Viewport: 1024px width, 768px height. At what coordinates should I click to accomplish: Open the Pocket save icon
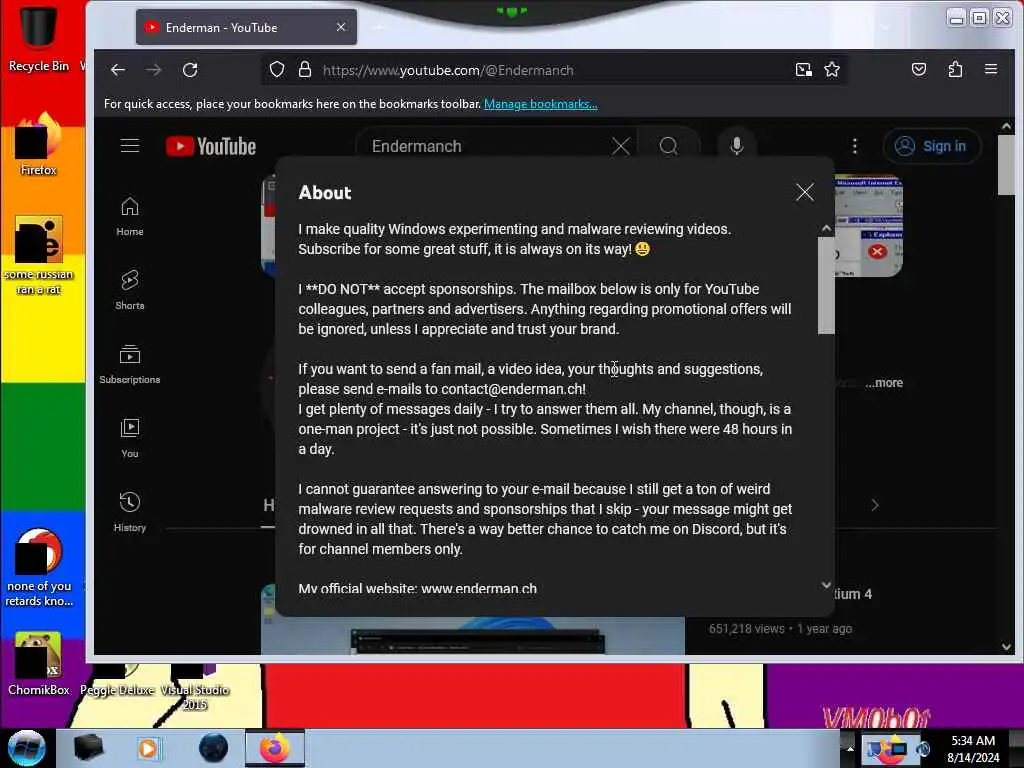[x=919, y=69]
